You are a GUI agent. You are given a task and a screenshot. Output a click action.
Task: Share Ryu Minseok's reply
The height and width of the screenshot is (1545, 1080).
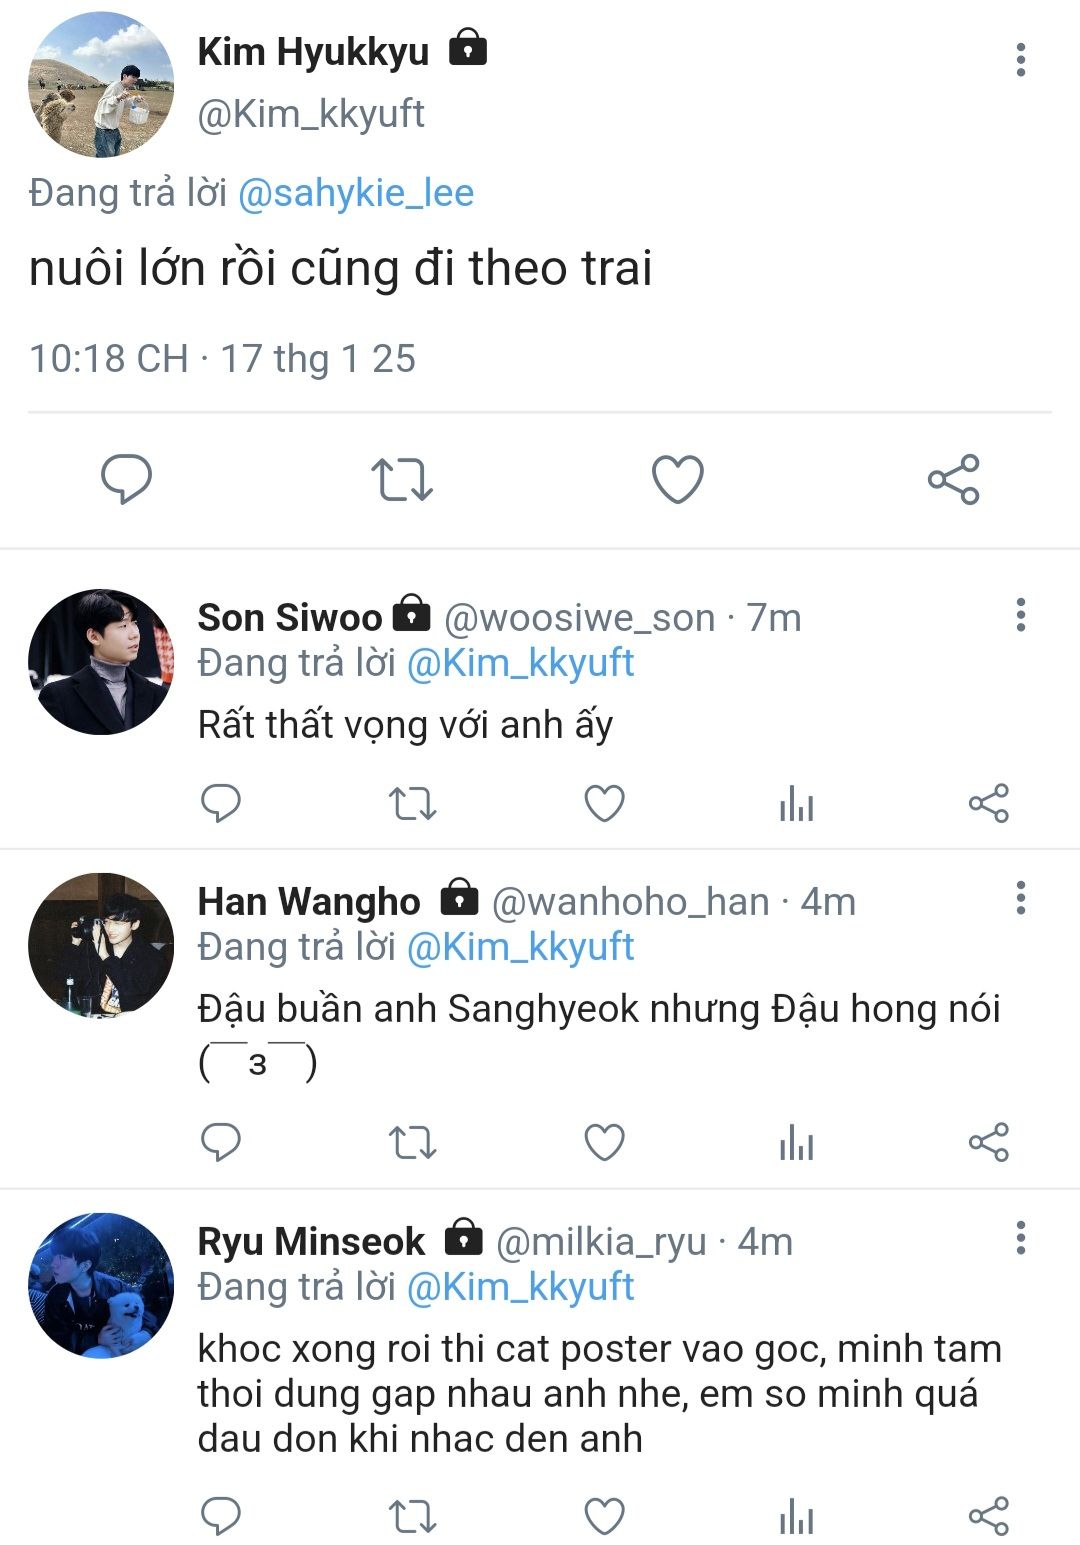click(989, 1516)
